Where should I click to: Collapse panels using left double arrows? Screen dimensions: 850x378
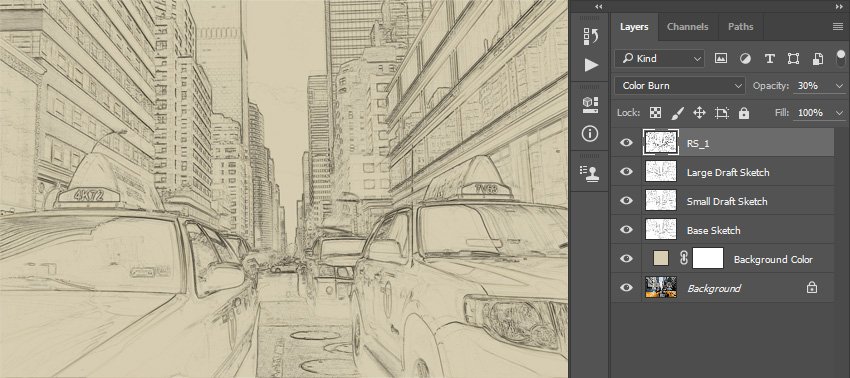tap(598, 7)
